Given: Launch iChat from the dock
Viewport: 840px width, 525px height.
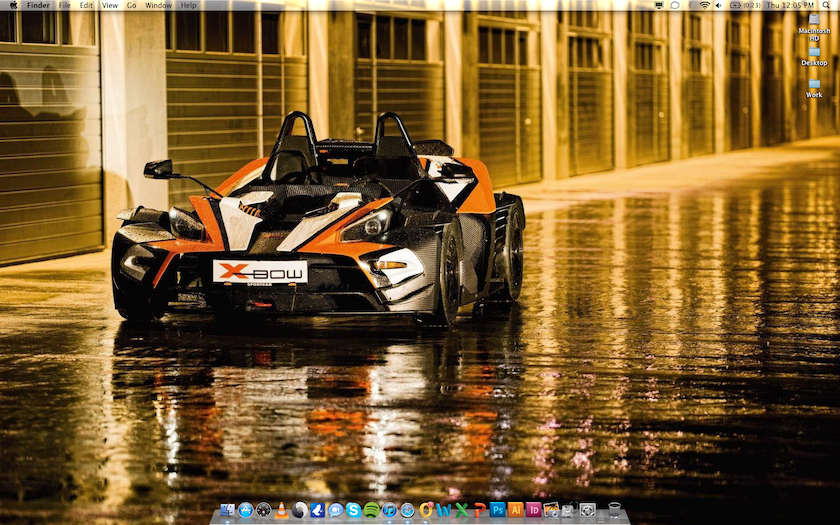Looking at the screenshot, I should pos(335,510).
